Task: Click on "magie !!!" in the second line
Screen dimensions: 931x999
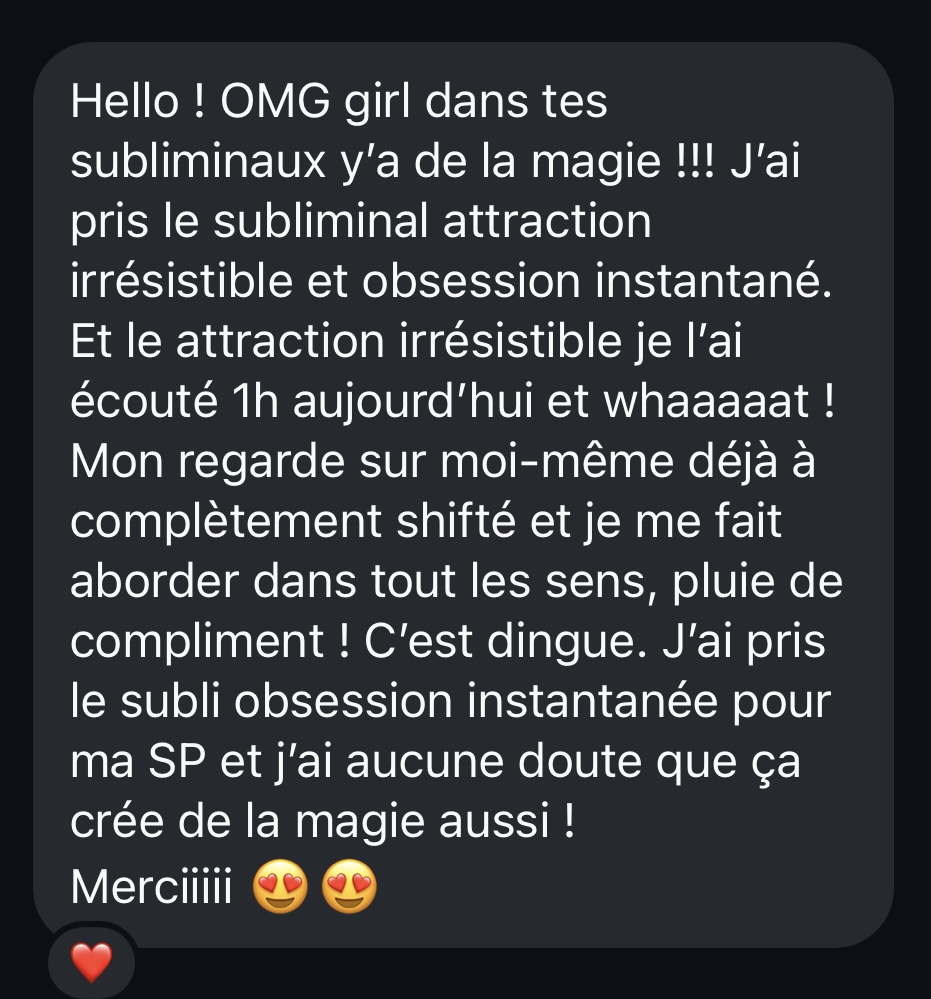Action: tap(586, 163)
